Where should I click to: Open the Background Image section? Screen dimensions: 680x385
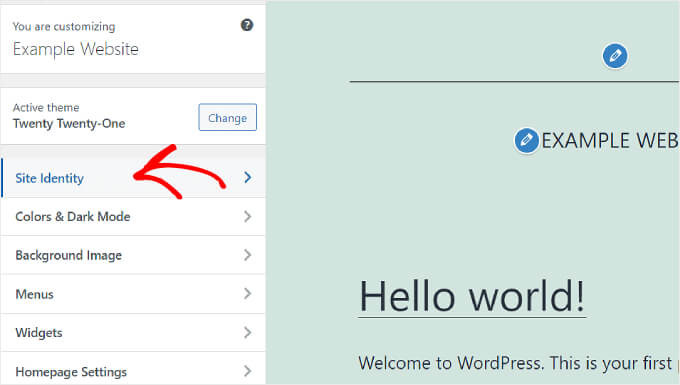(x=133, y=255)
